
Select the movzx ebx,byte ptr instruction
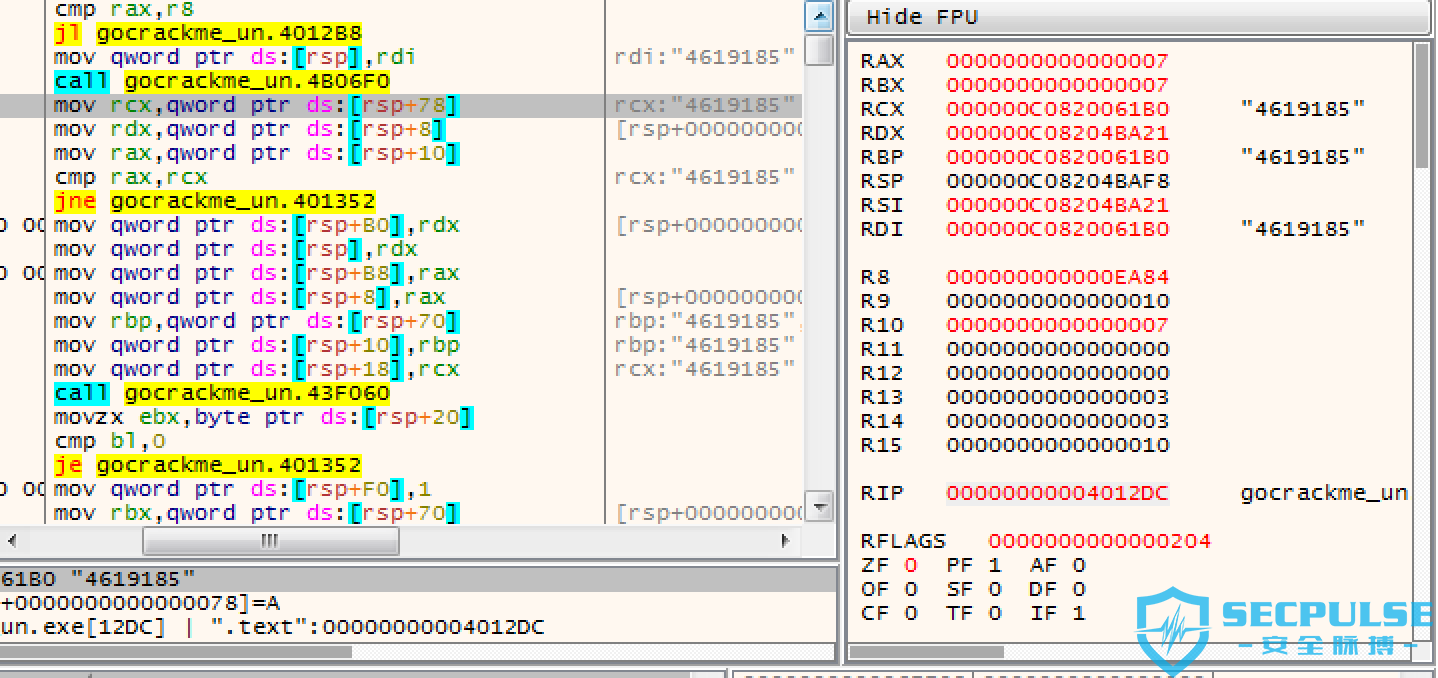(263, 417)
